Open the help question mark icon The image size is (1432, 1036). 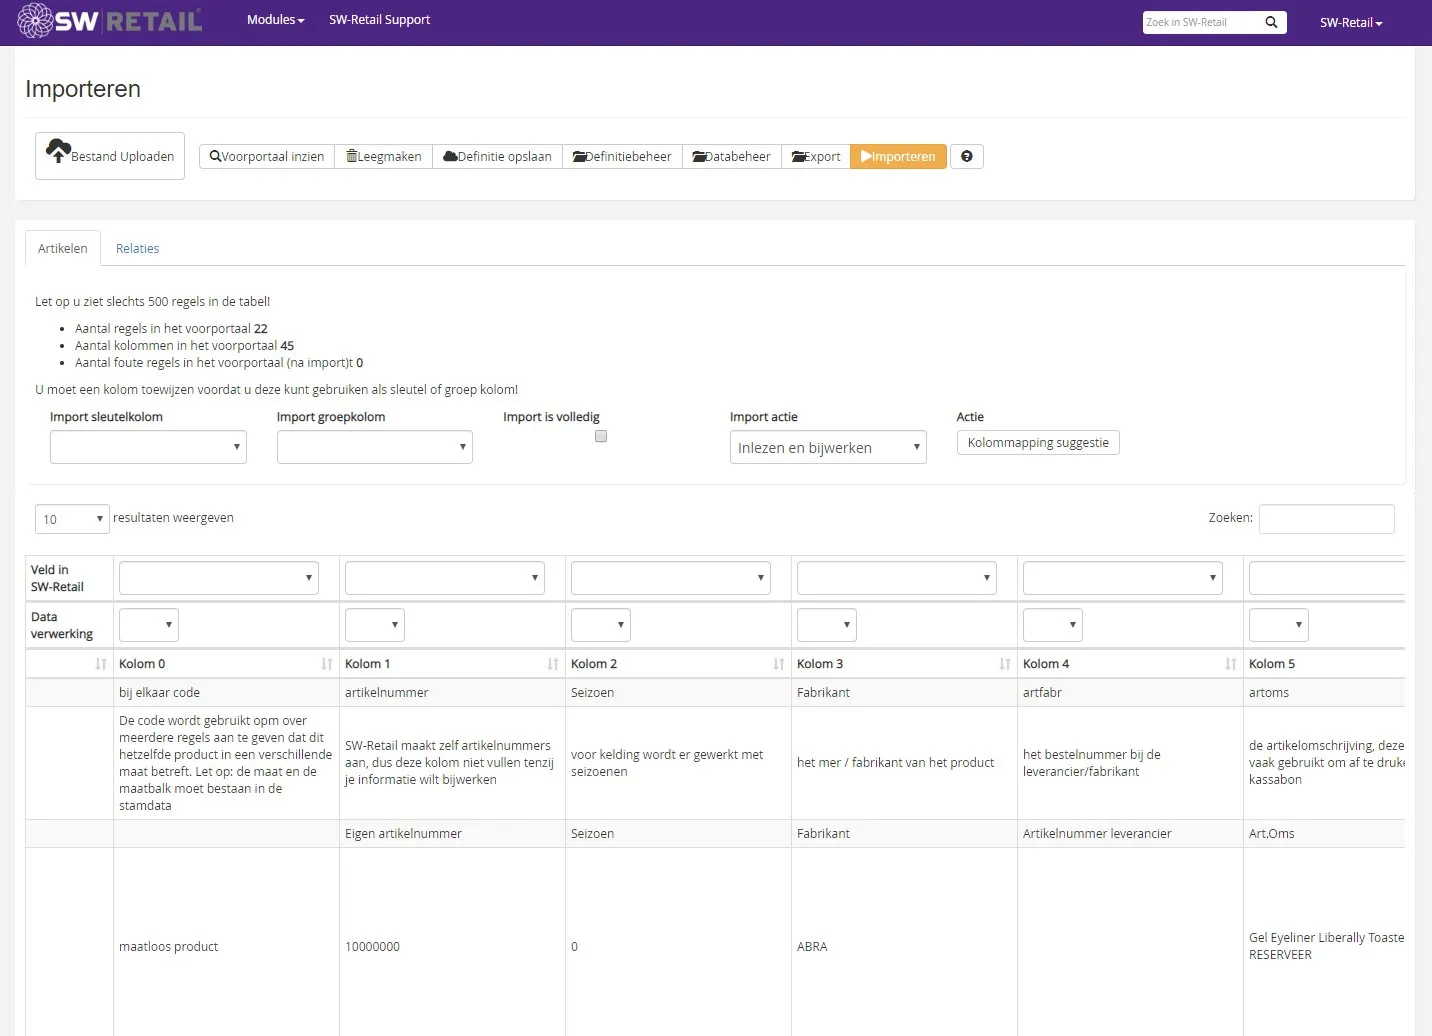click(x=966, y=156)
